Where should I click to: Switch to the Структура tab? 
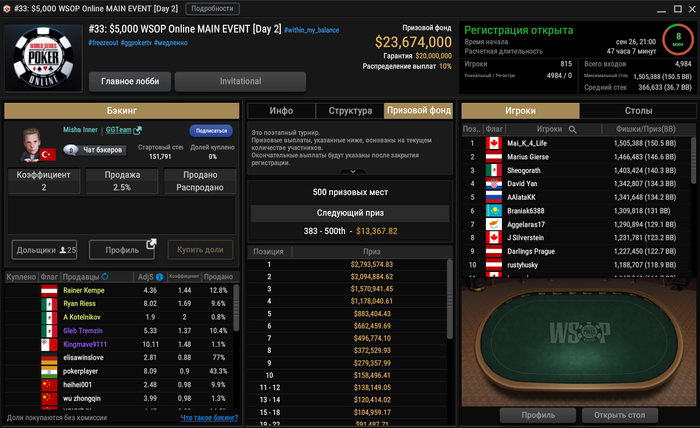tap(350, 111)
